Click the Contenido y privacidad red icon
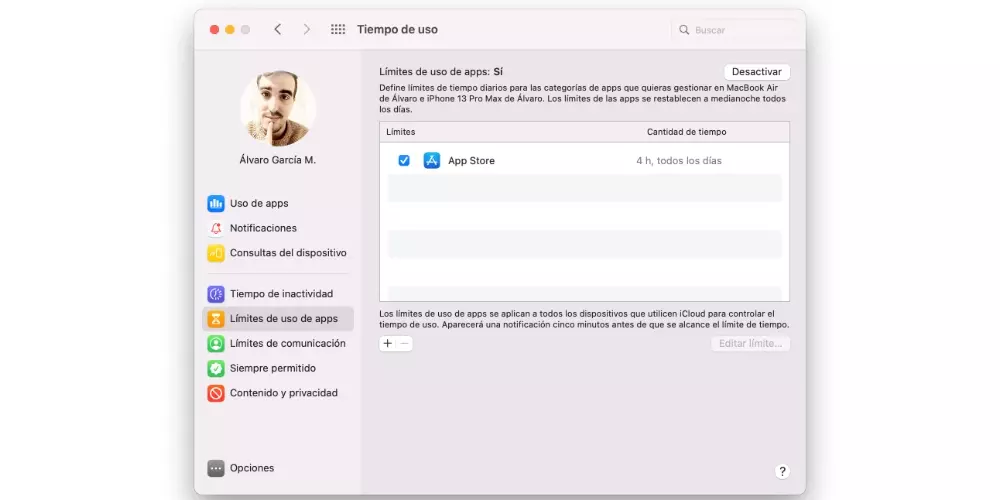This screenshot has width=1000, height=500. click(216, 393)
